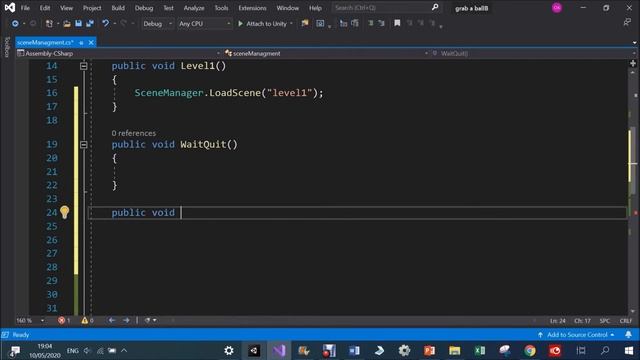640x360 pixels.
Task: Go to previous issue with left arrow
Action: (111, 320)
